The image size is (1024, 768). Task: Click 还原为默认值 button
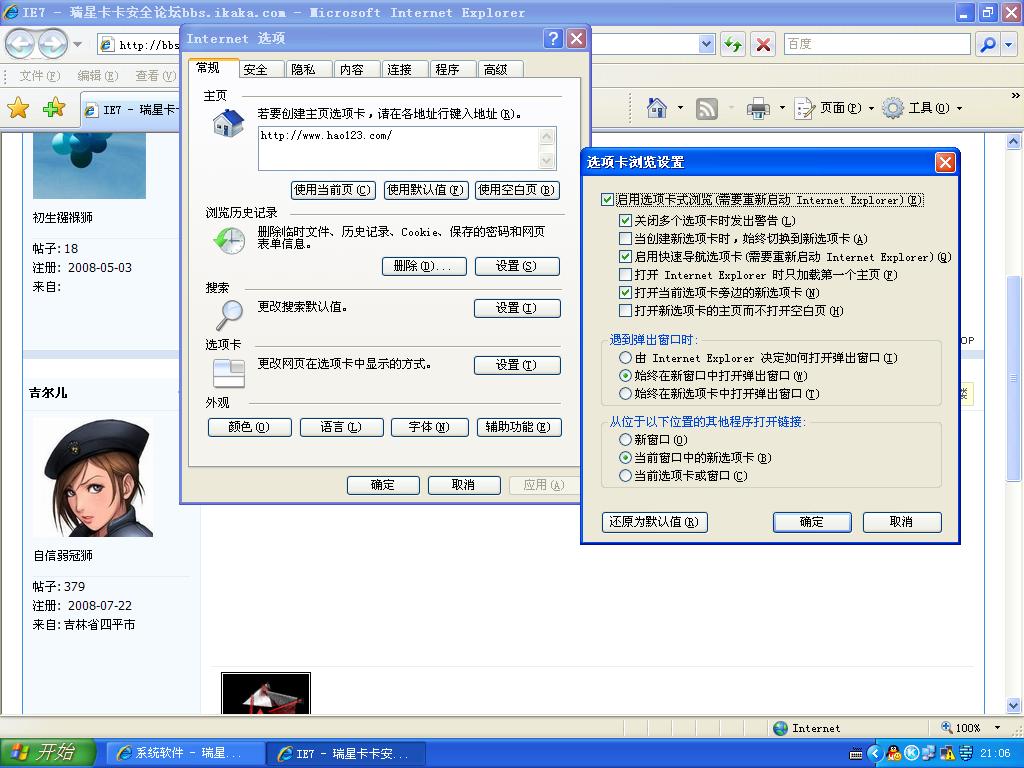654,522
